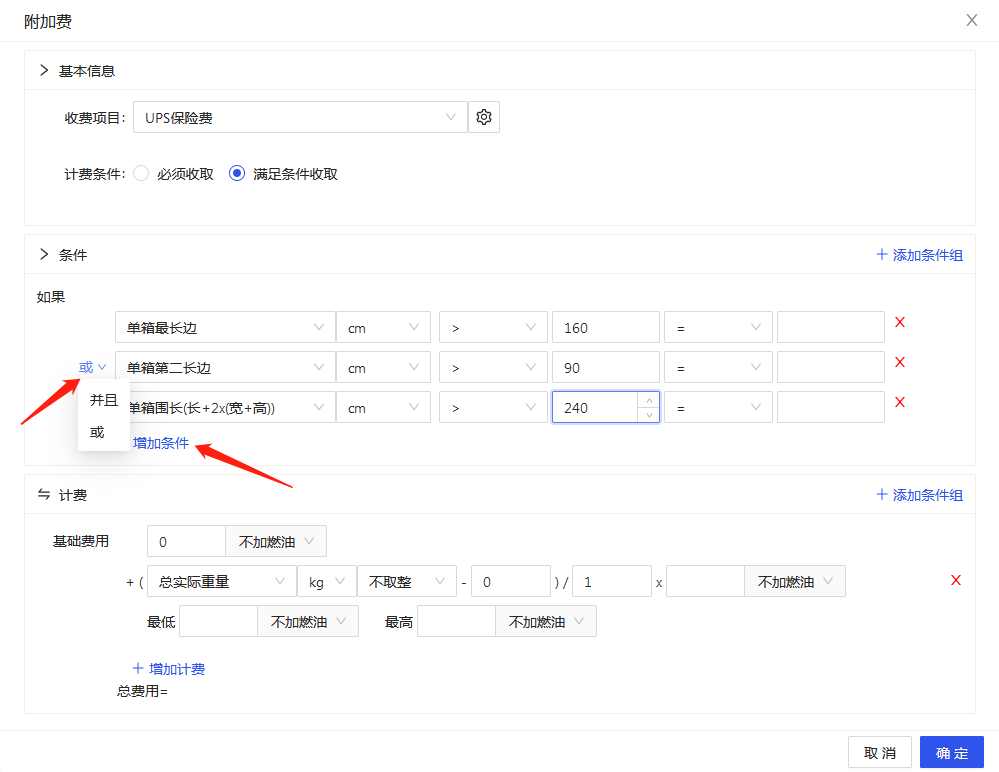The width and height of the screenshot is (999, 772).
Task: Choose 并且 from the logic menu
Action: tap(104, 400)
